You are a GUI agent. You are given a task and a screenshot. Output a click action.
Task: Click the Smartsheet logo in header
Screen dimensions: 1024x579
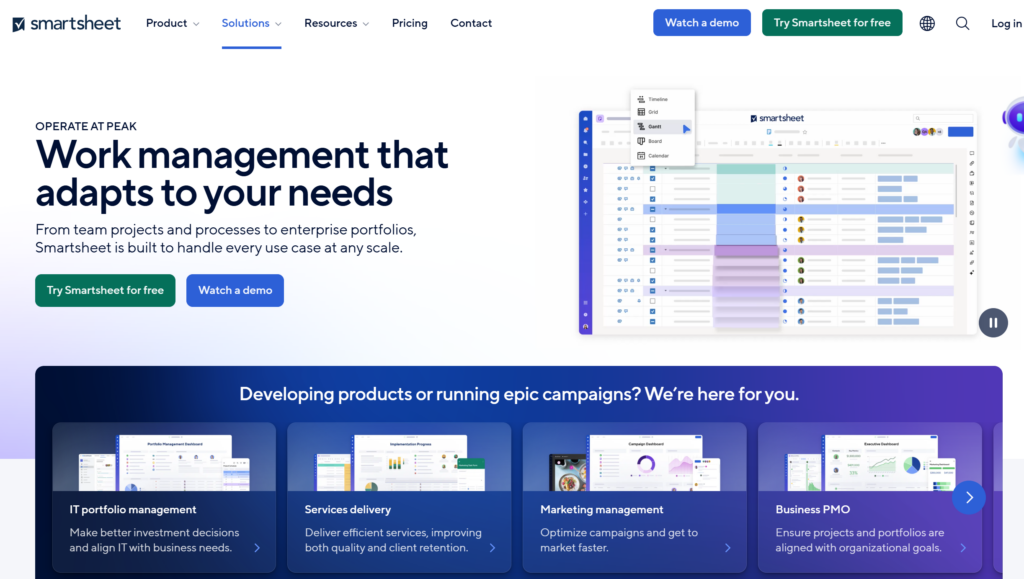click(66, 23)
